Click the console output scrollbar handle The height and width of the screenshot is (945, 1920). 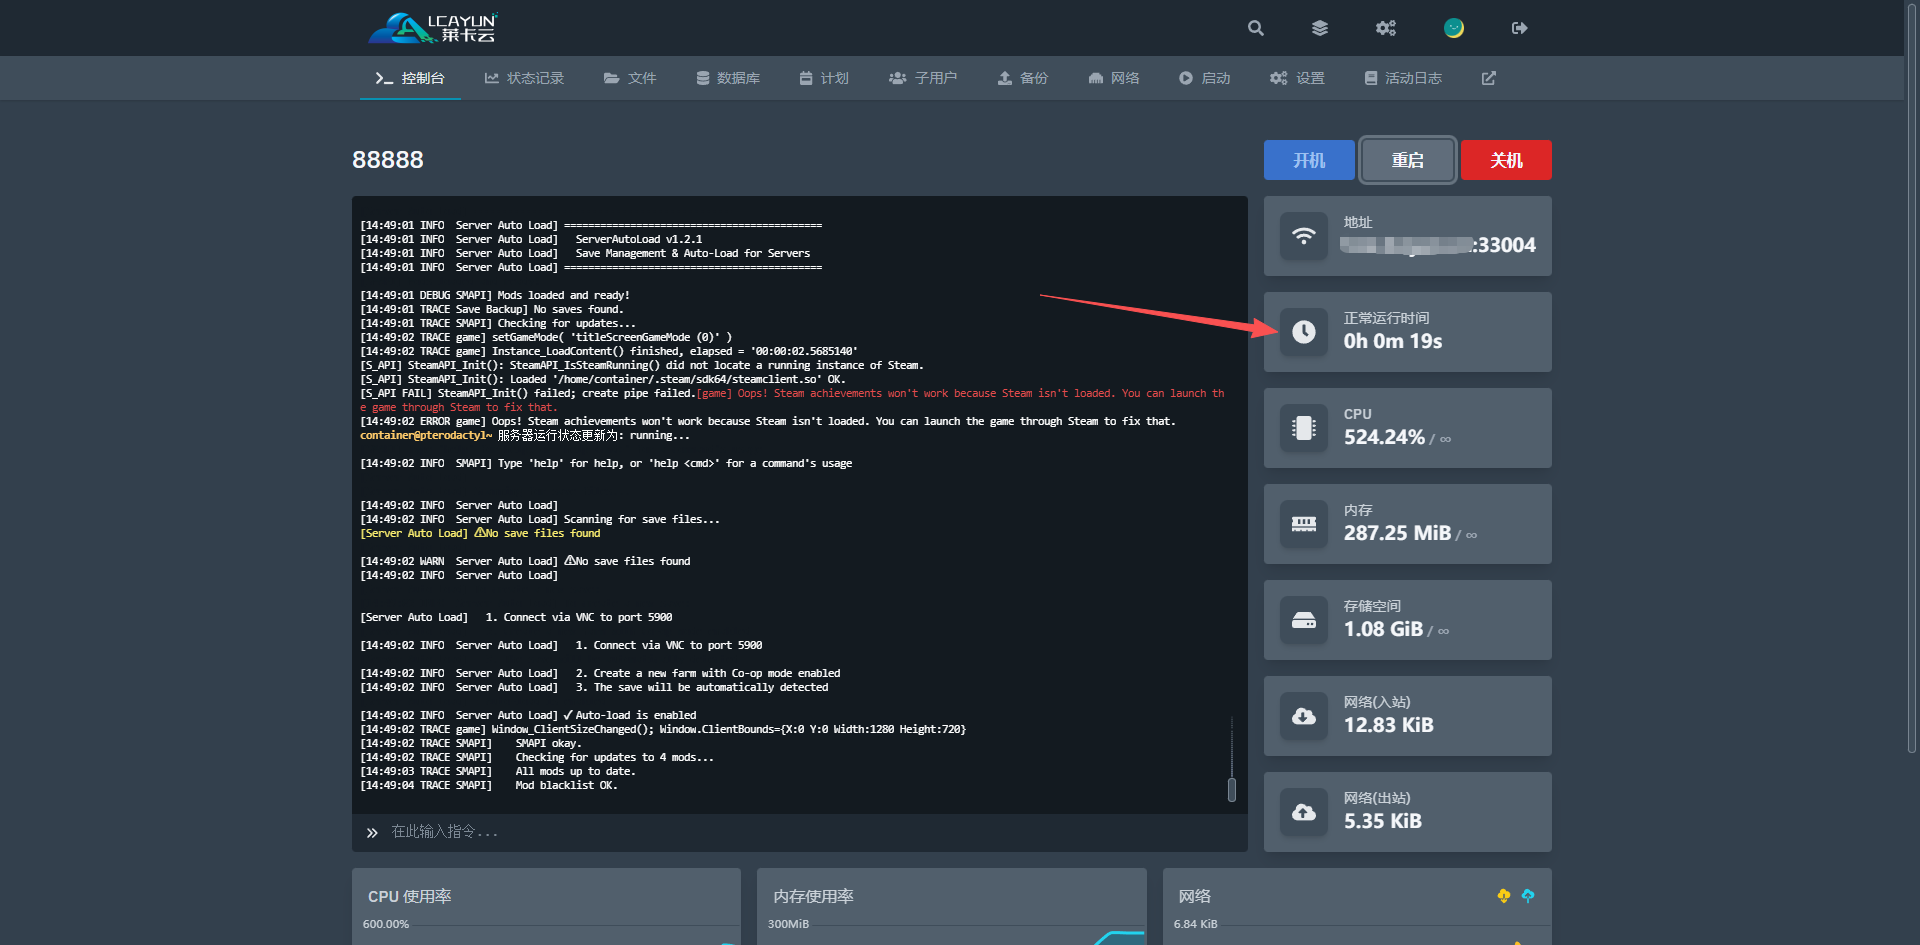[x=1231, y=790]
